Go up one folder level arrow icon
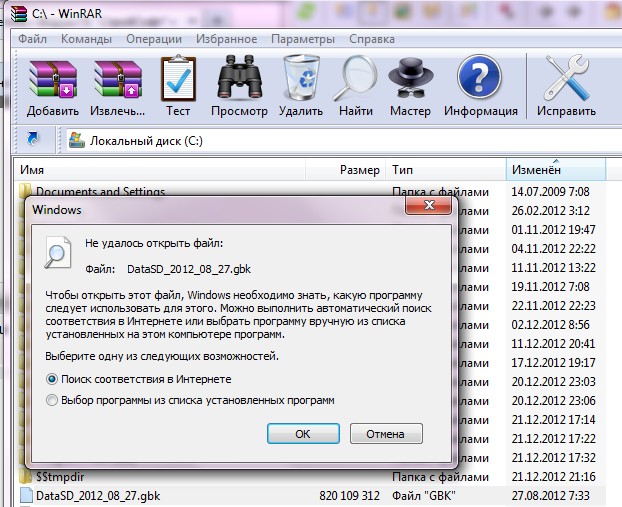The height and width of the screenshot is (507, 622). 33,139
